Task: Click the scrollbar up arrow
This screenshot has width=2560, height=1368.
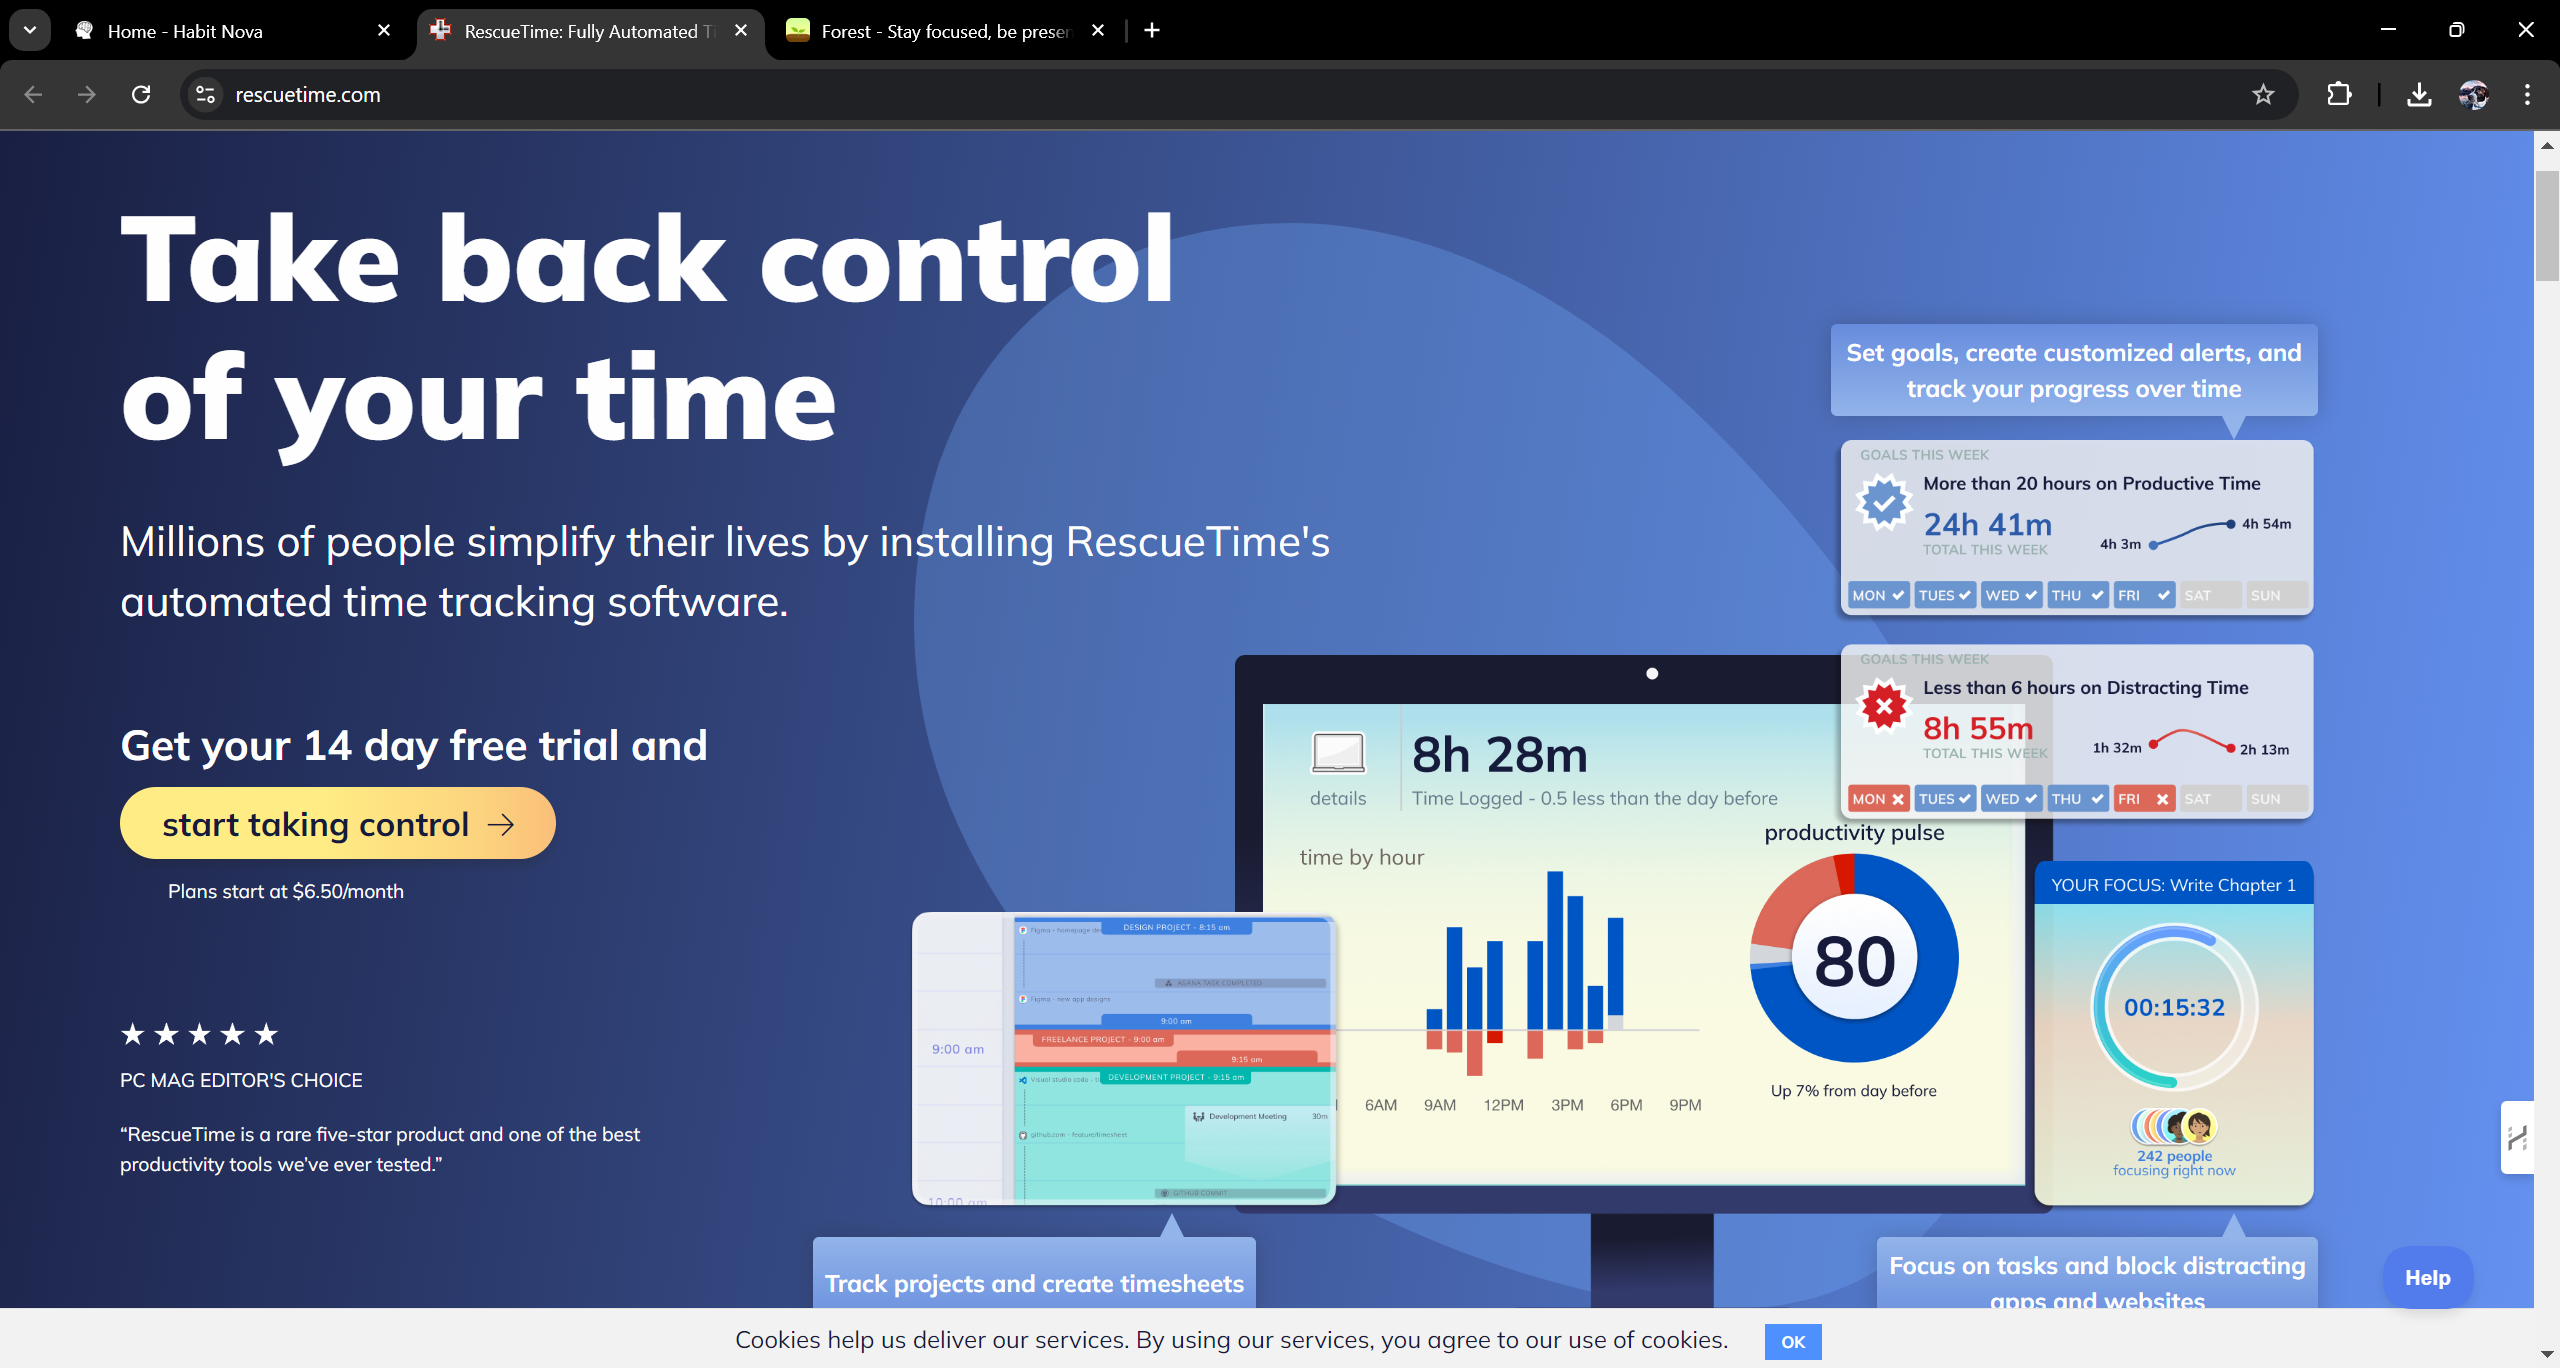Action: [x=2547, y=145]
